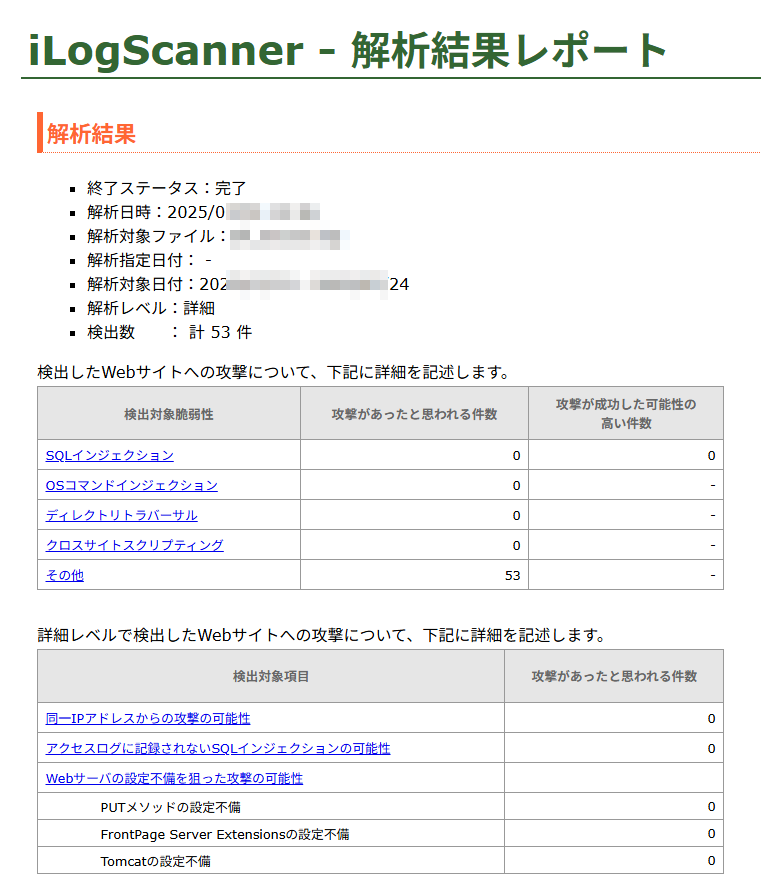The width and height of the screenshot is (761, 884).
Task: Click the 解析レベル：詳細 list item
Action: [x=150, y=308]
